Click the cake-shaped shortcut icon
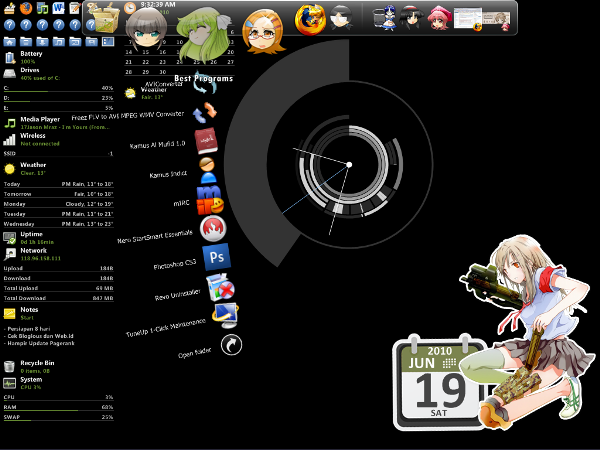This screenshot has height=450, width=600. pos(10,8)
